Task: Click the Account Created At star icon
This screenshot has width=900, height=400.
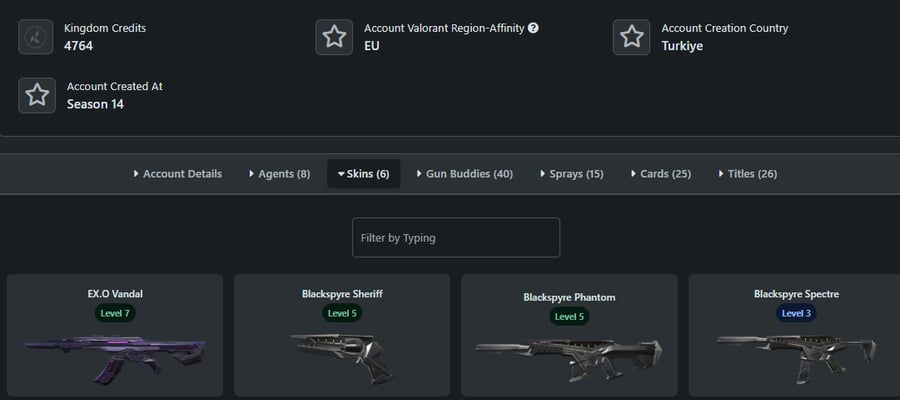Action: pos(37,95)
